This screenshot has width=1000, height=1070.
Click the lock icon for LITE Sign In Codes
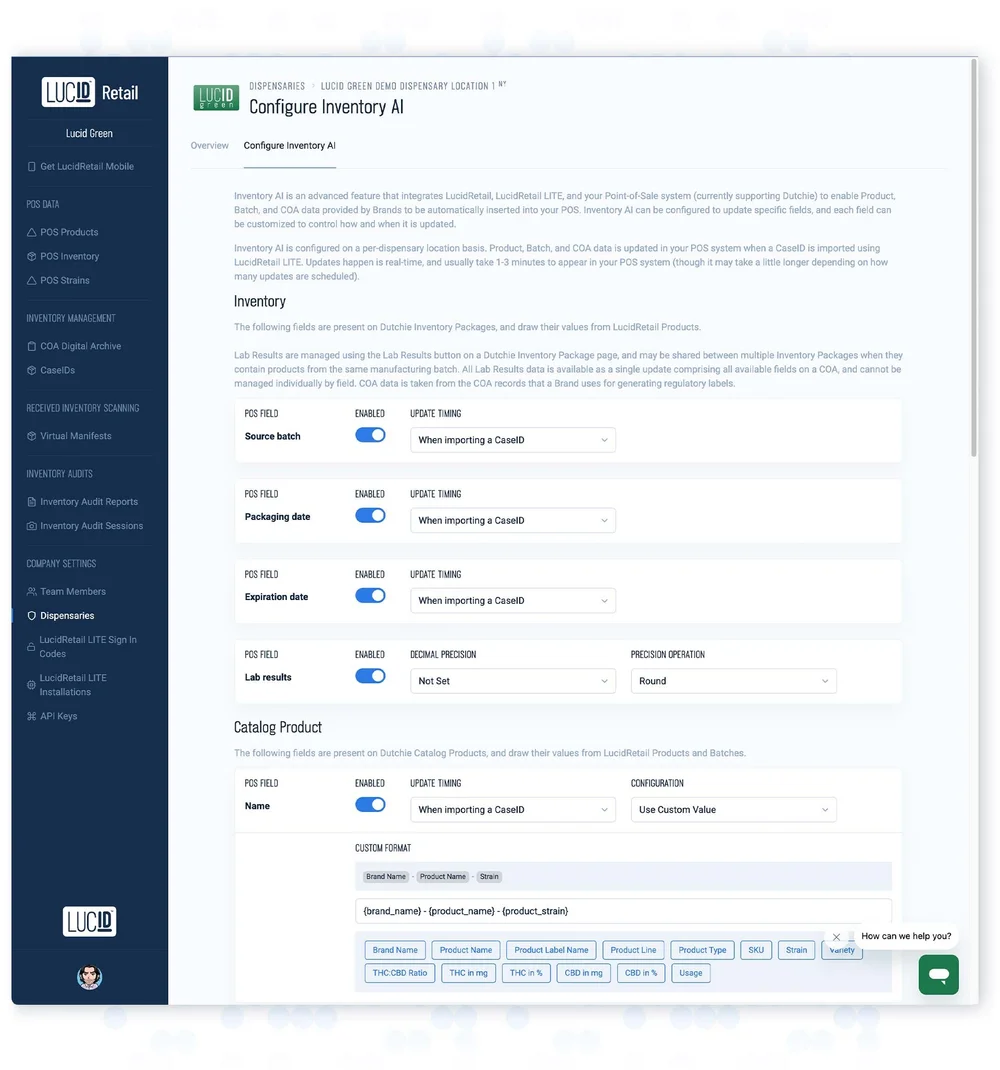31,647
